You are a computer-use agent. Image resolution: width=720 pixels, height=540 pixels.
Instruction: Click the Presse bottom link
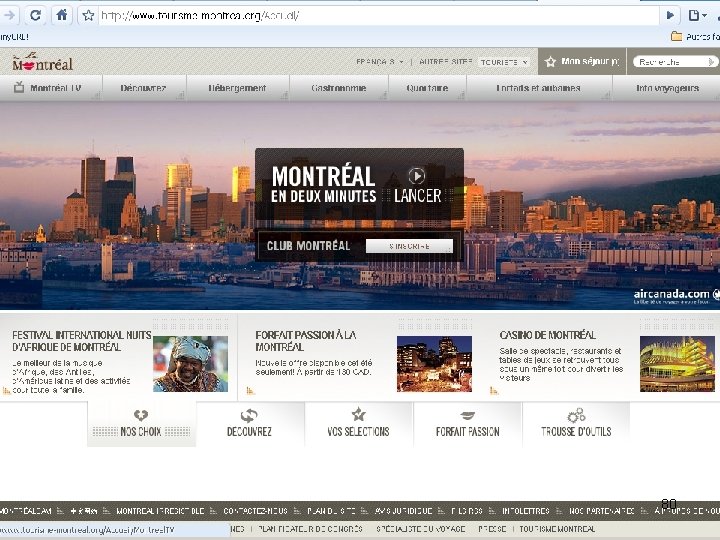coord(492,529)
